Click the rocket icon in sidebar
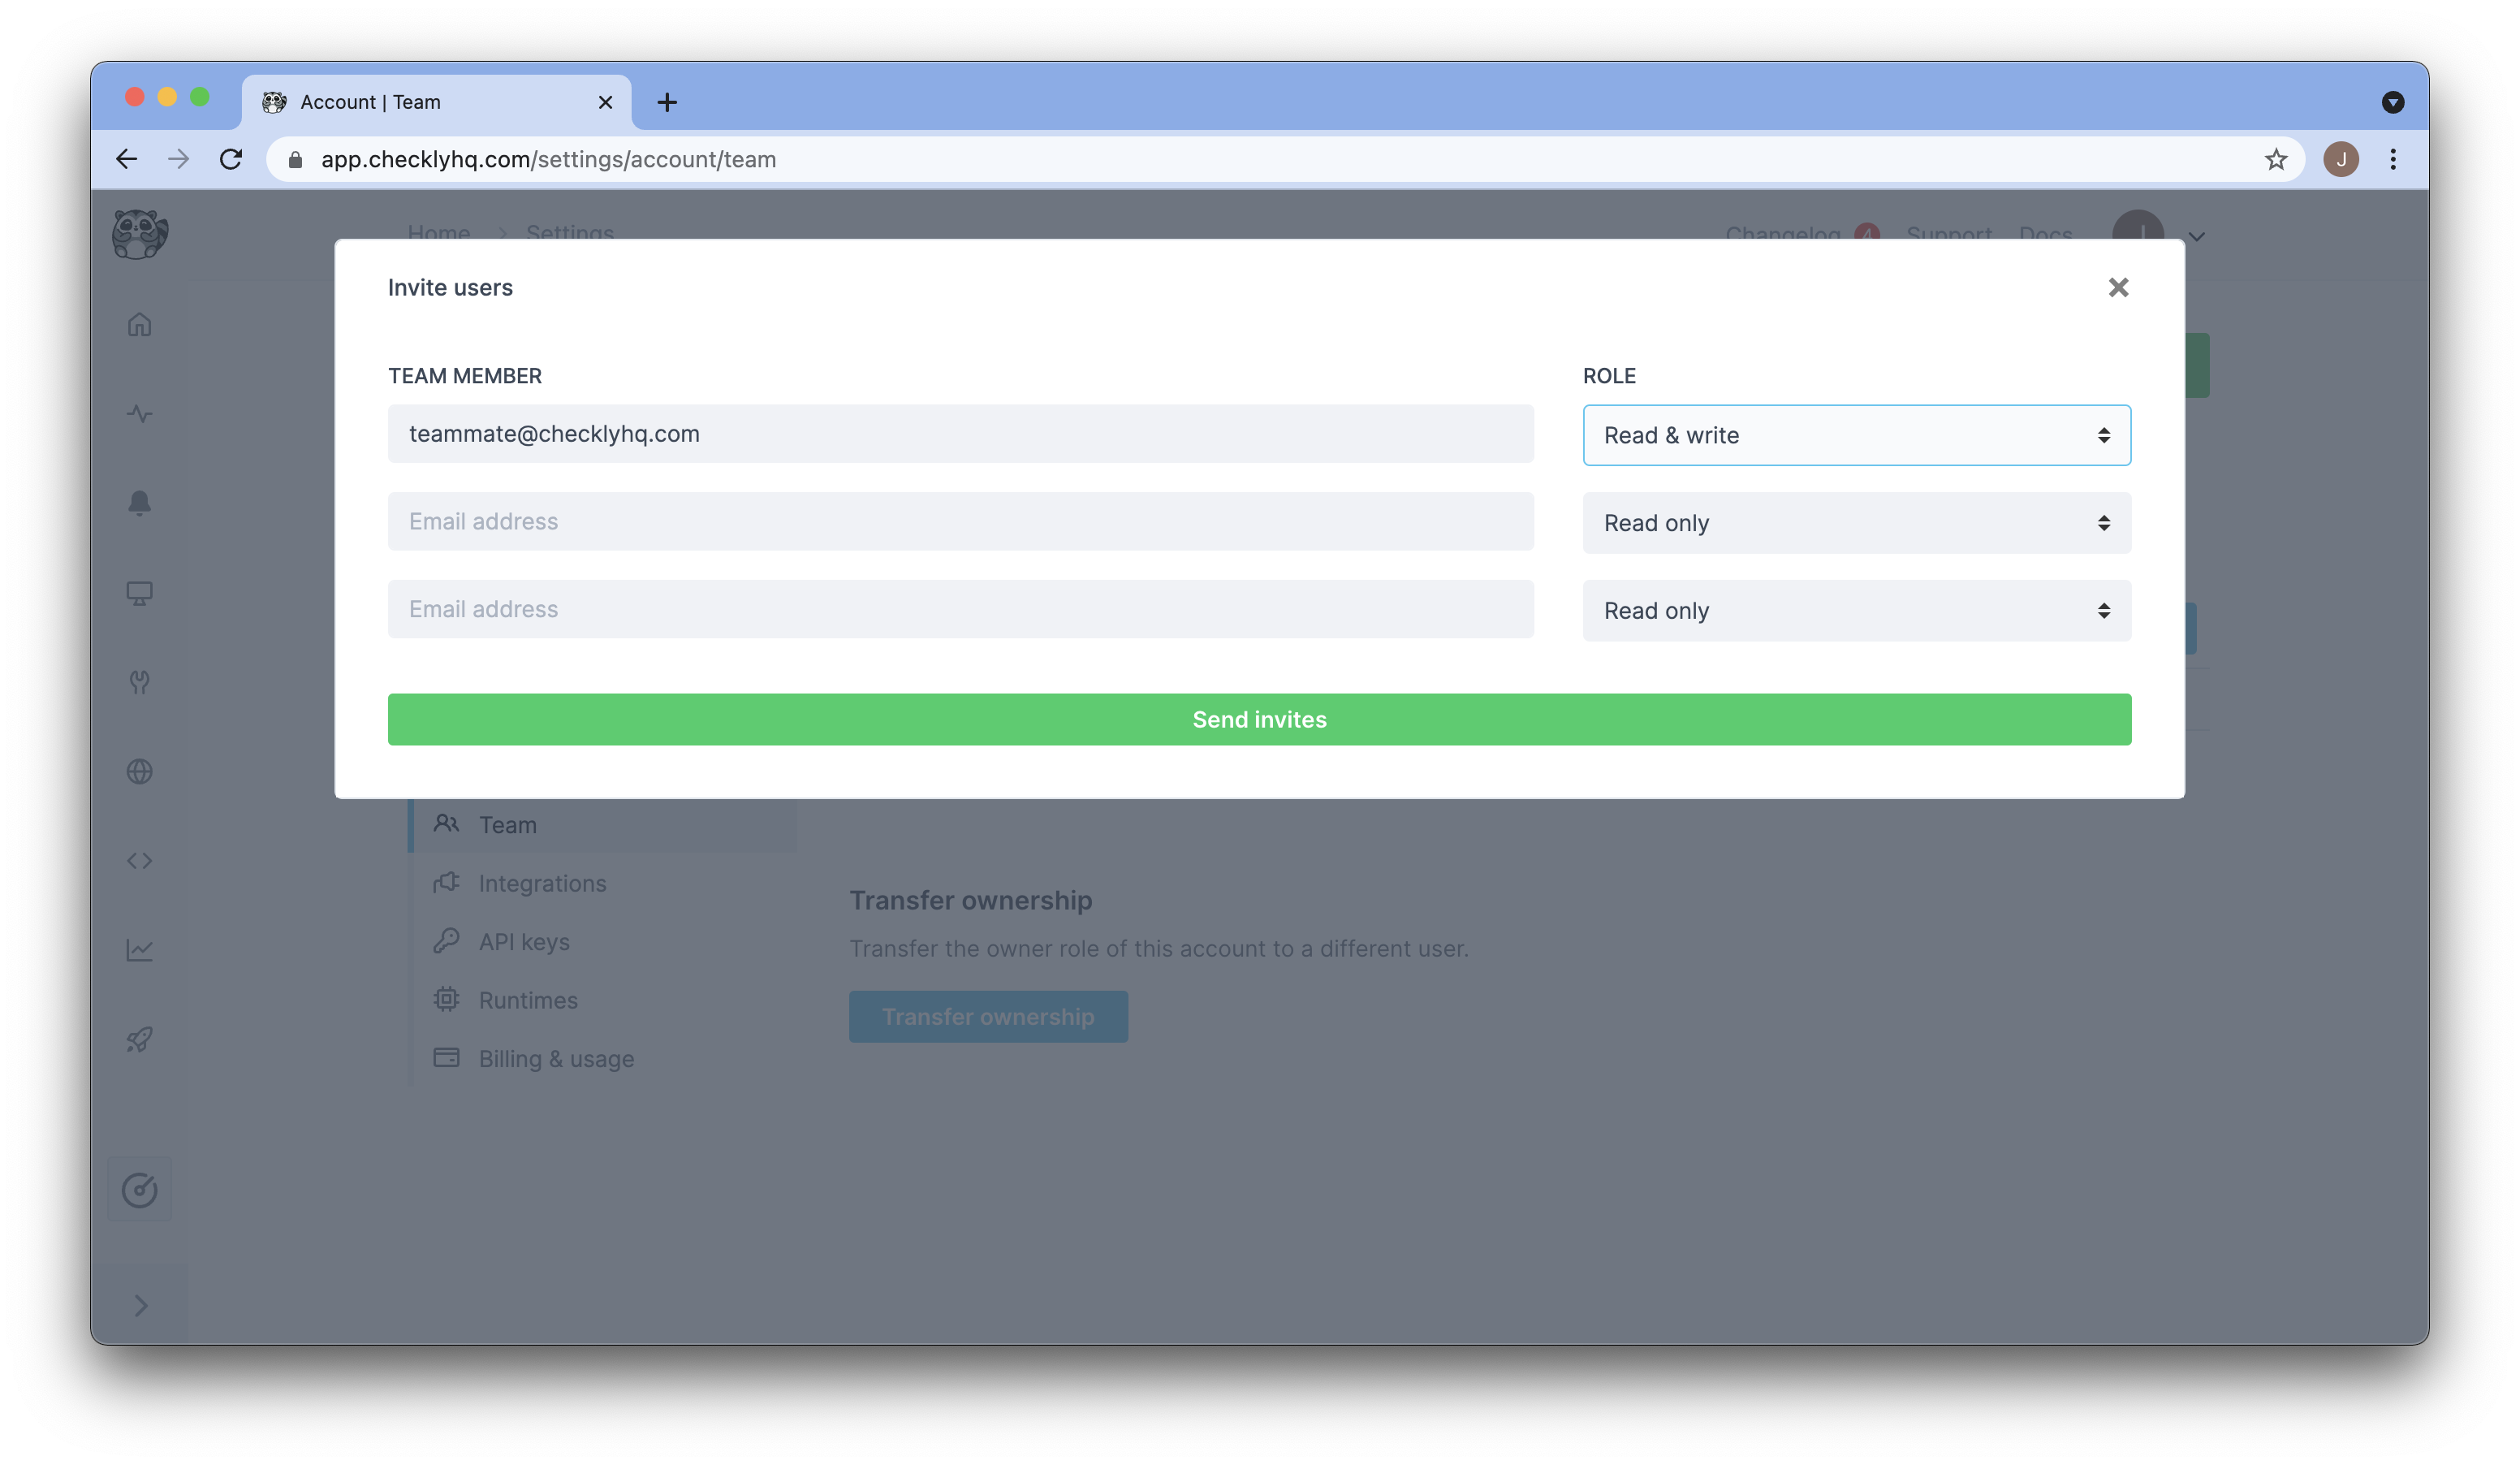This screenshot has height=1465, width=2520. [140, 1040]
